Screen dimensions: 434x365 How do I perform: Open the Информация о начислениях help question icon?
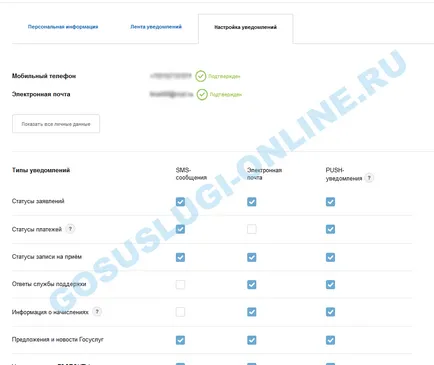pyautogui.click(x=97, y=312)
